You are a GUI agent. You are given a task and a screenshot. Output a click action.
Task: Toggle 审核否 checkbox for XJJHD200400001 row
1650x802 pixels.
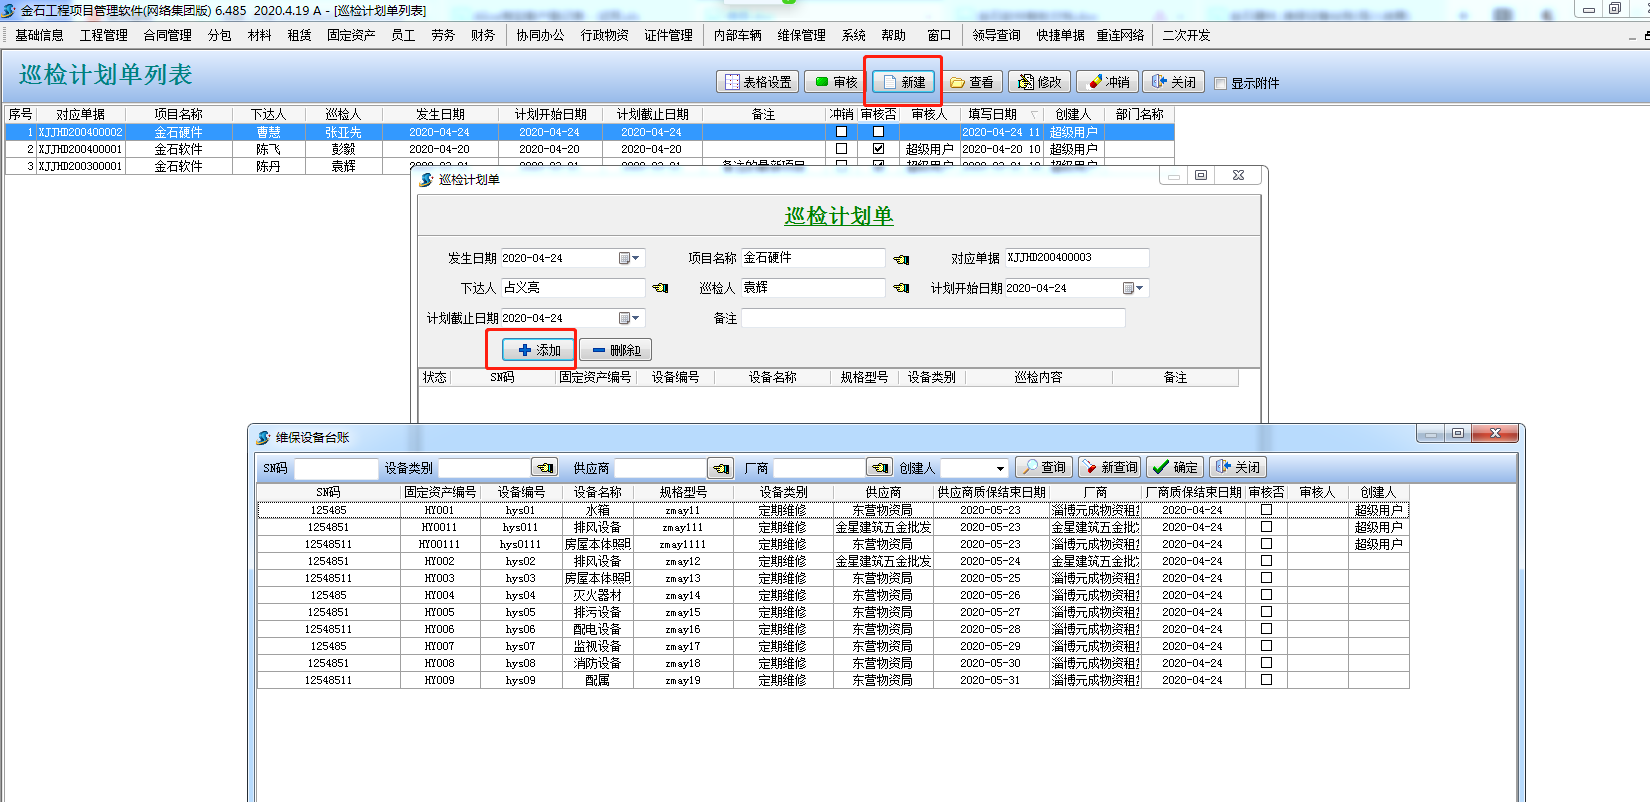pyautogui.click(x=878, y=149)
